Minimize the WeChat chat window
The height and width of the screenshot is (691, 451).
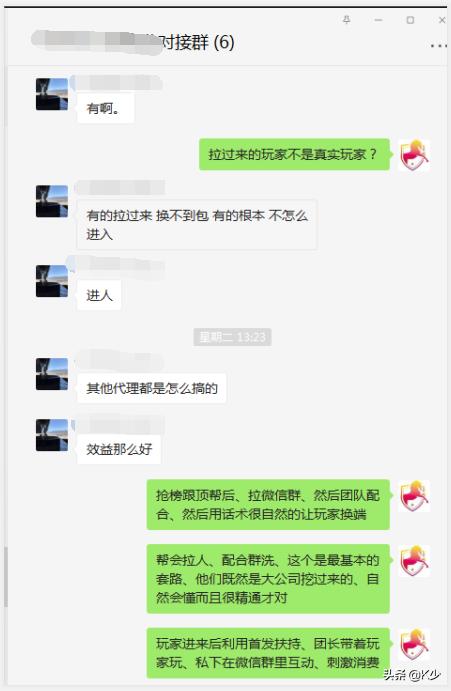(x=378, y=20)
